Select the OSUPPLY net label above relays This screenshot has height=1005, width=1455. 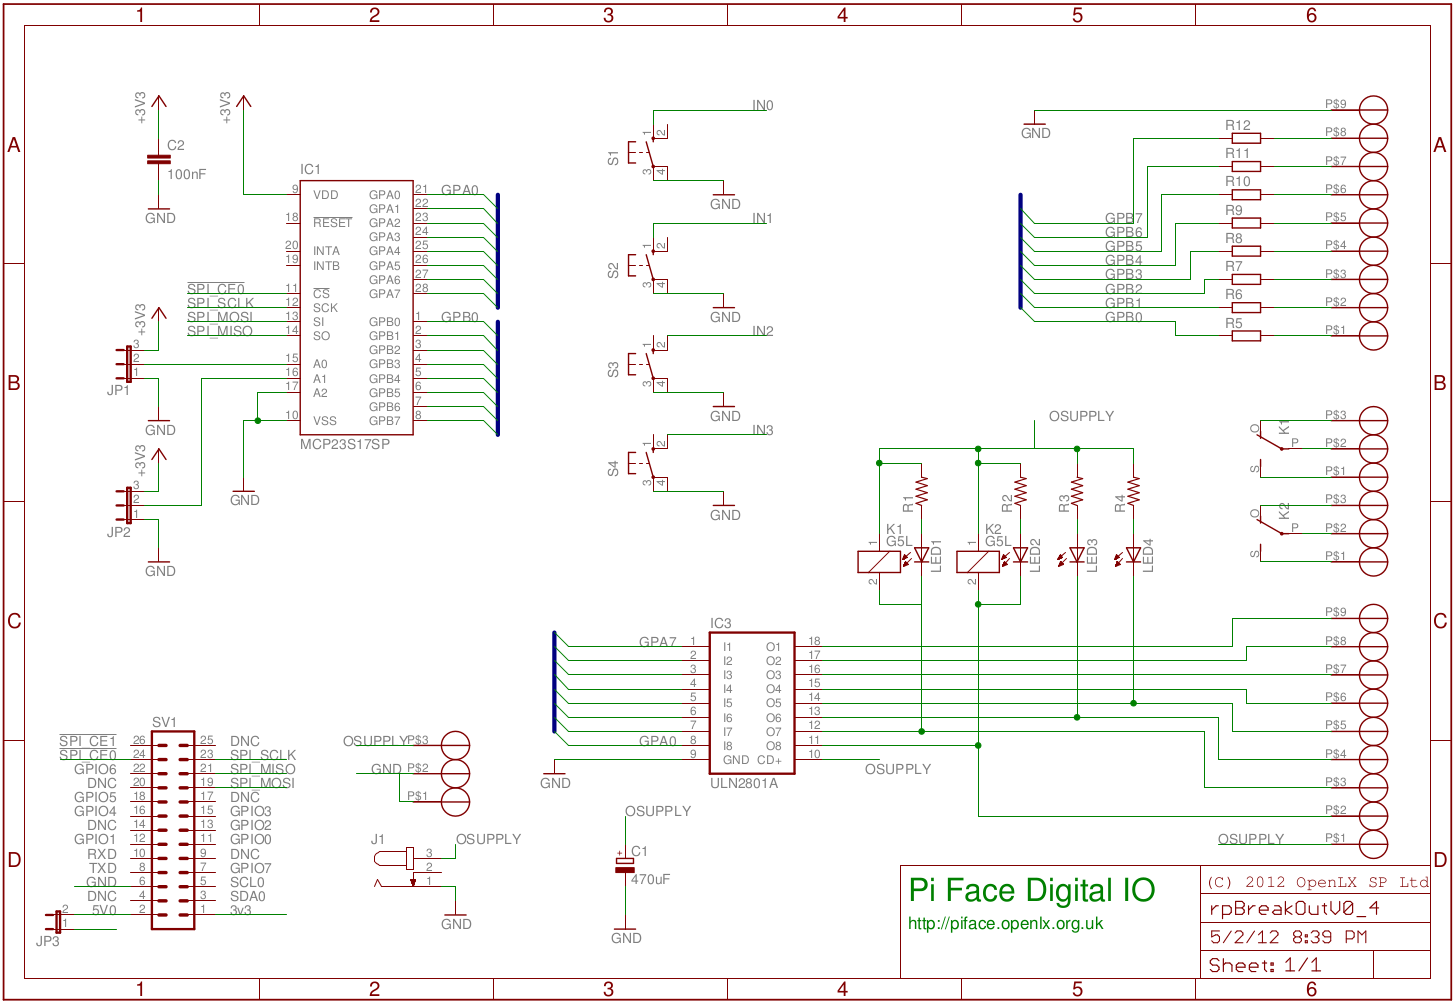[x=1081, y=416]
